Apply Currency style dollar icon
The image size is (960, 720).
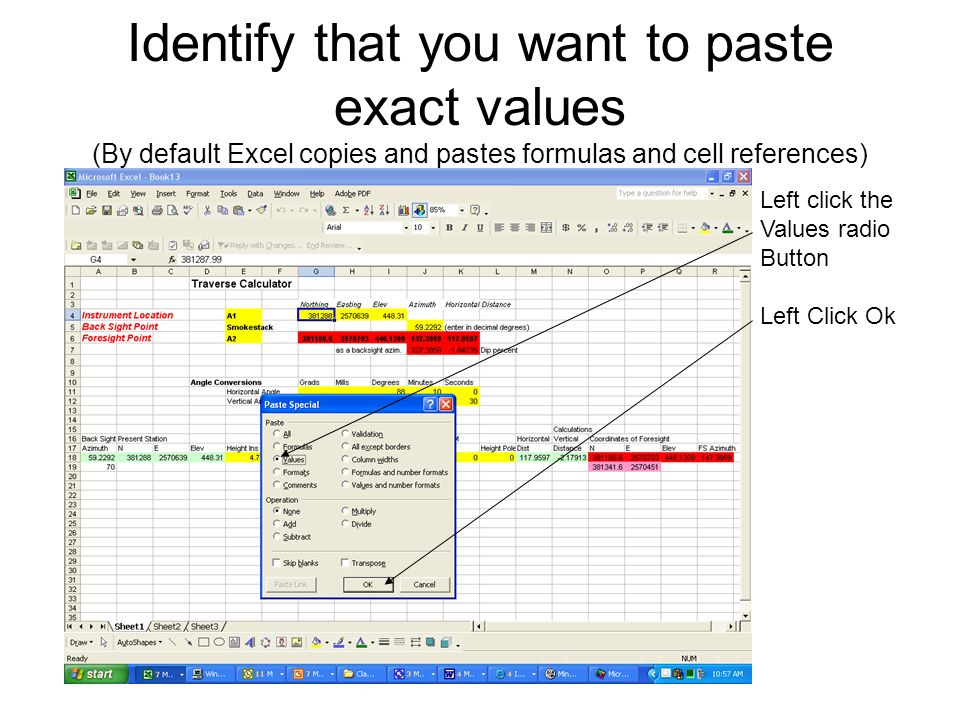[x=566, y=228]
